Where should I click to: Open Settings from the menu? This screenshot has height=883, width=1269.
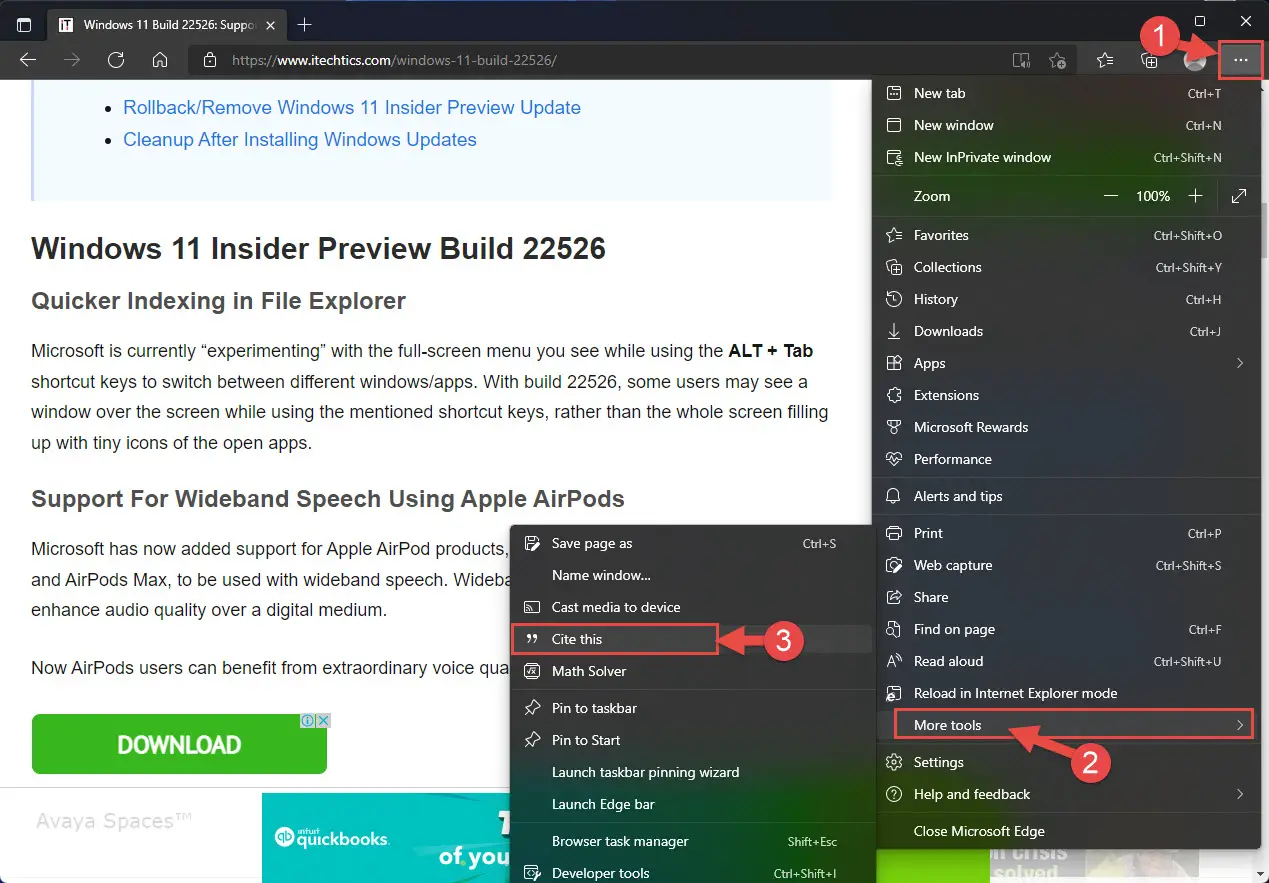coord(1065,762)
